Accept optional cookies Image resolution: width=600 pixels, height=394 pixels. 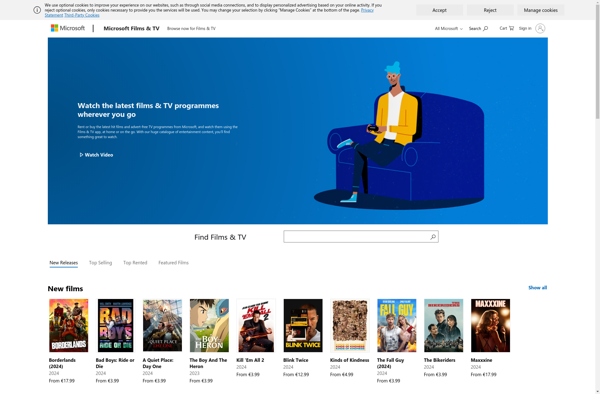[439, 10]
